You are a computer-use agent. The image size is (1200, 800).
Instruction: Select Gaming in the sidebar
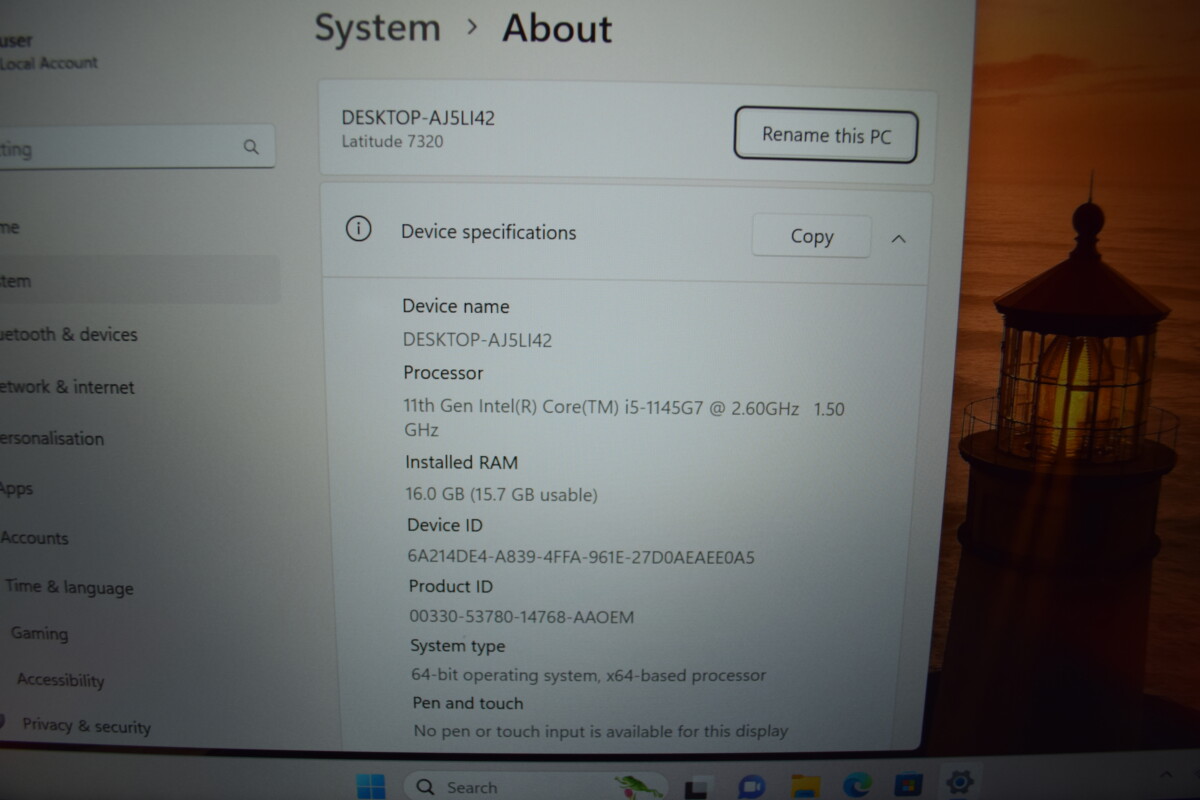click(39, 633)
